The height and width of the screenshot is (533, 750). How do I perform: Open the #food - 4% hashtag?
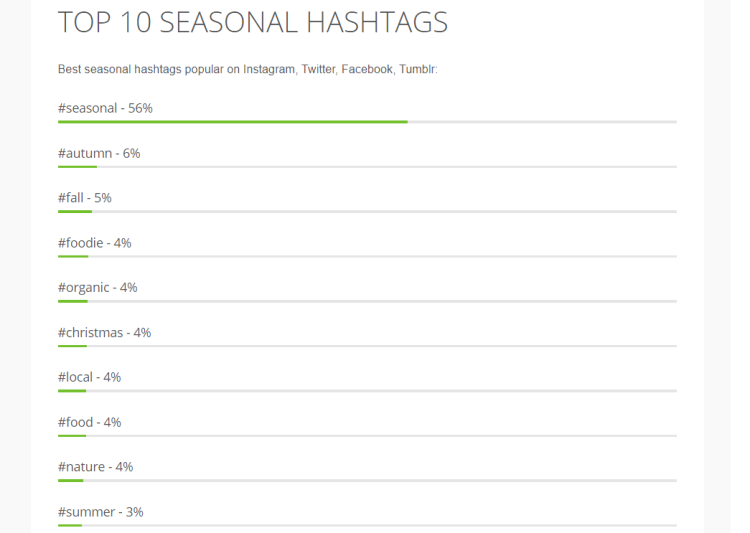tap(89, 422)
